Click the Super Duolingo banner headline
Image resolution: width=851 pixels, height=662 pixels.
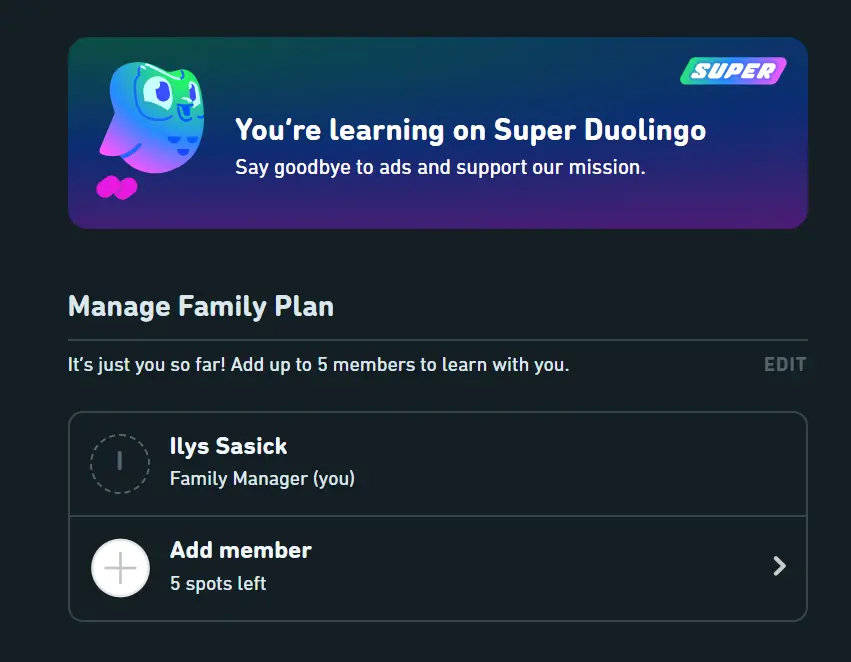[x=471, y=130]
